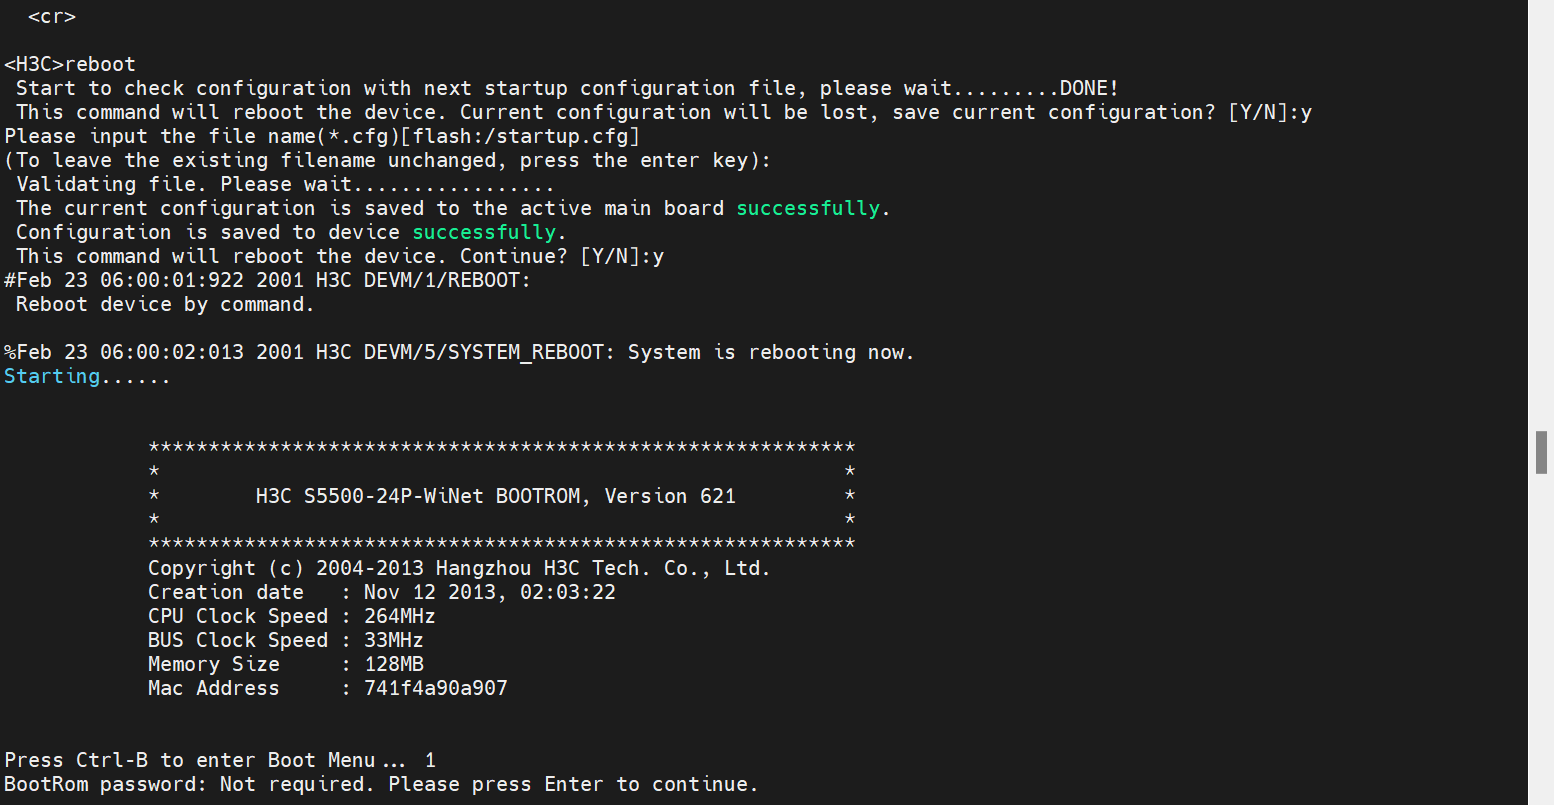Click the scrollbar track above the thumb
This screenshot has height=805, width=1554.
coord(1541,200)
